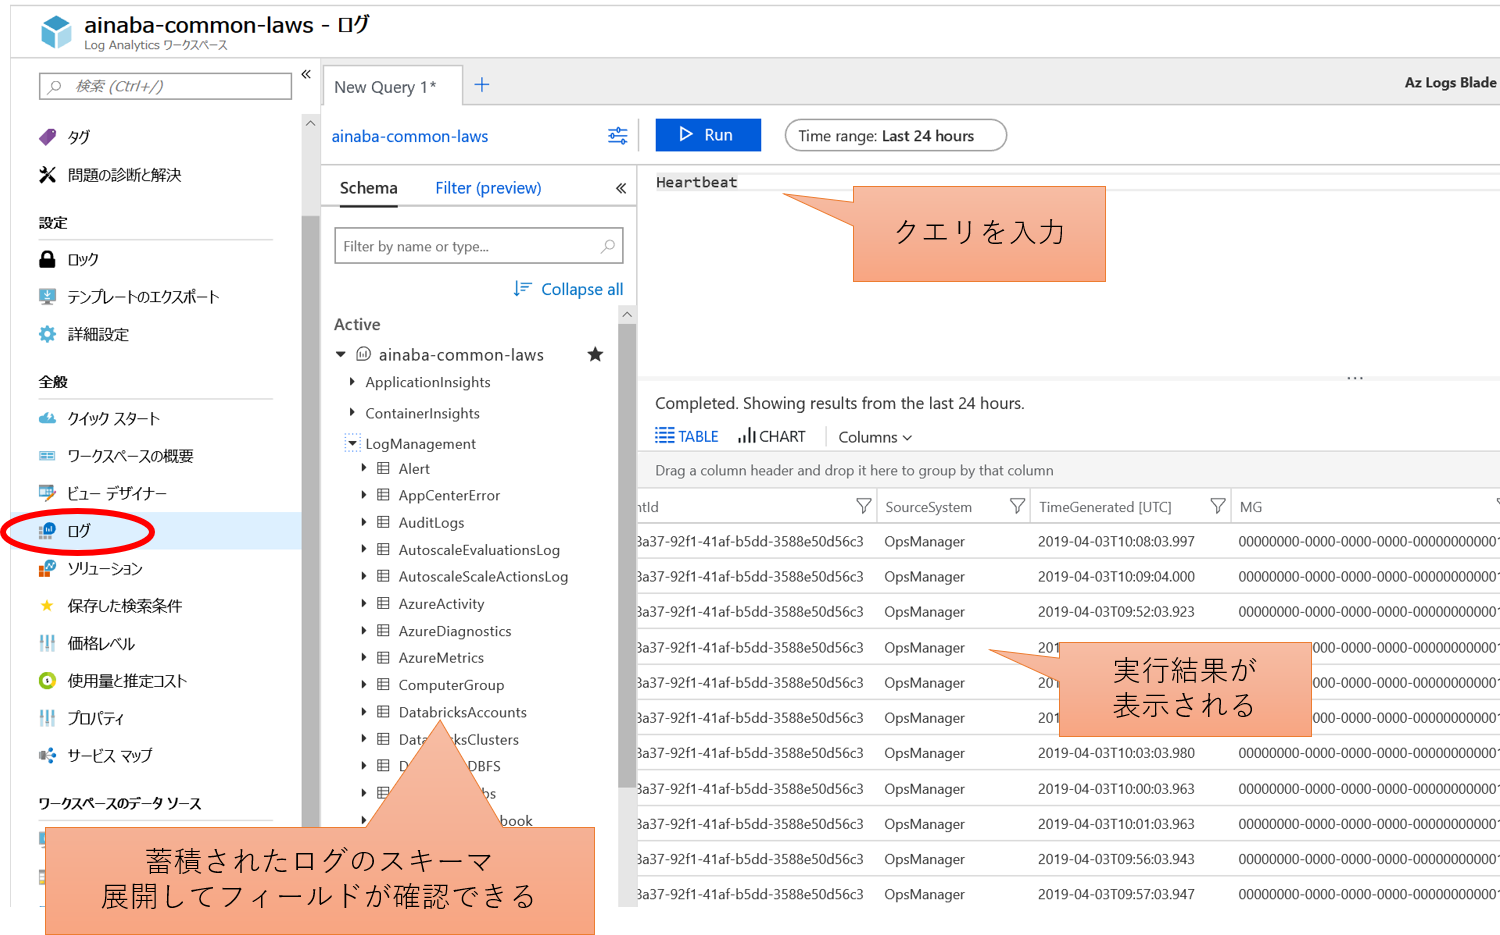Expand the AppCenterError table node

(x=364, y=495)
